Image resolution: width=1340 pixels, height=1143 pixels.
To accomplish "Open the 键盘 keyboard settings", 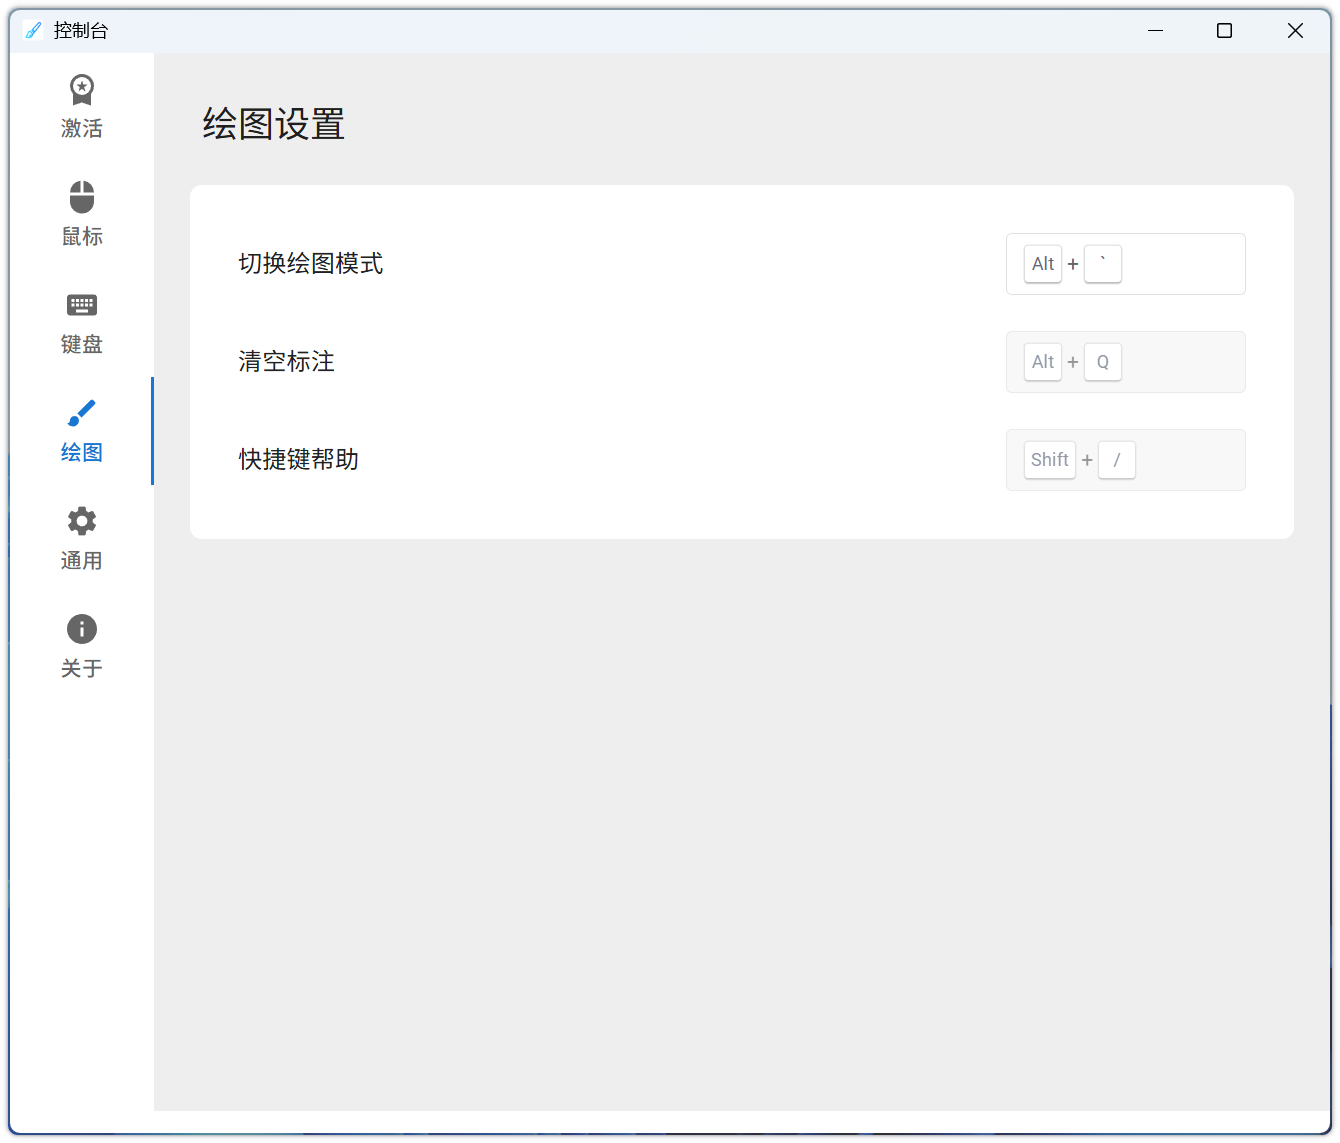I will point(81,322).
